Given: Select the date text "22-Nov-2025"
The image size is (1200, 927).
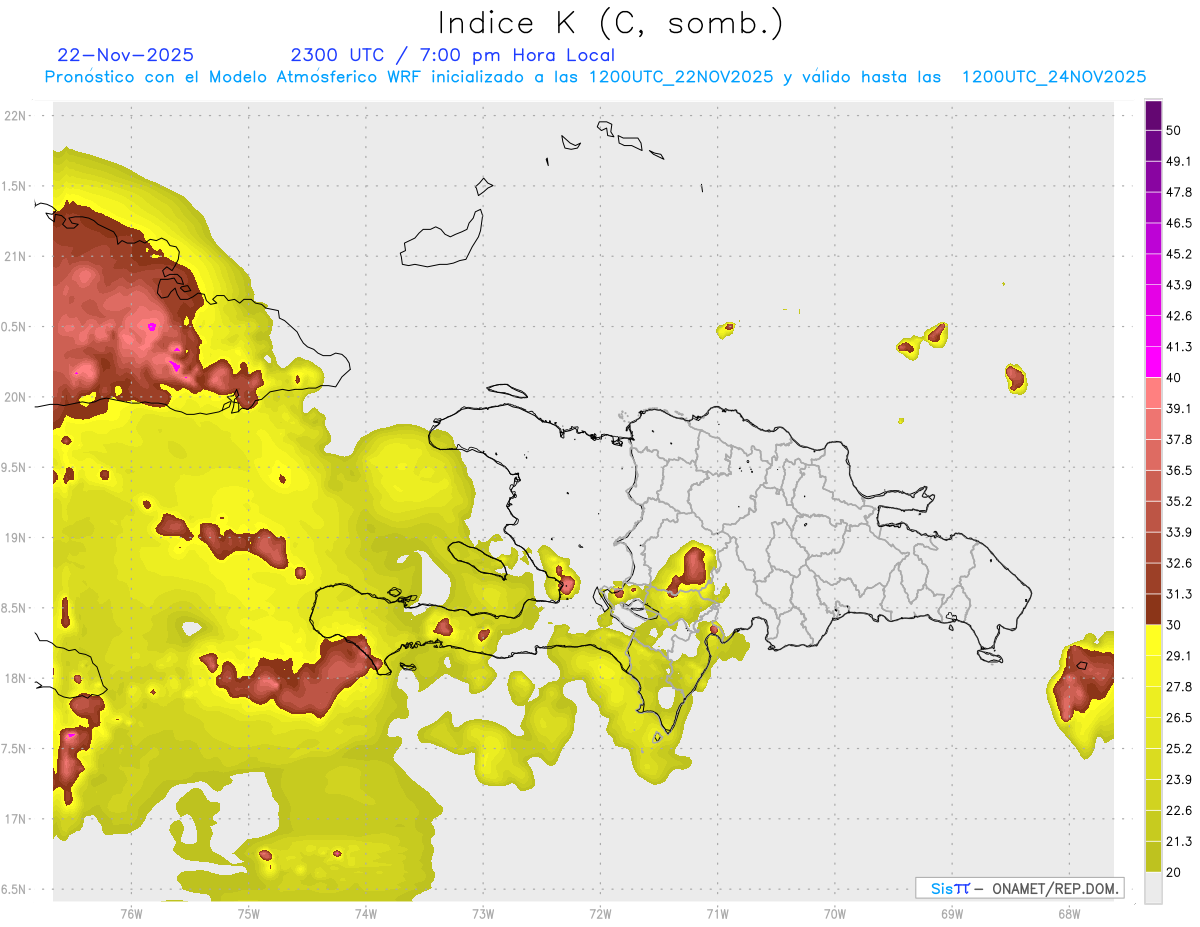Looking at the screenshot, I should 126,55.
